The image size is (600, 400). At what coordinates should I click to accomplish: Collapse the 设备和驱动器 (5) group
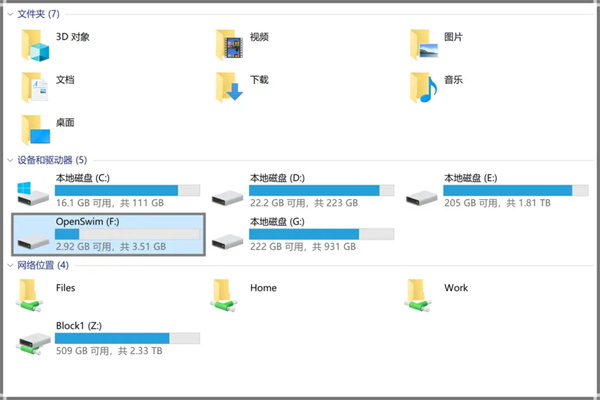[11, 160]
